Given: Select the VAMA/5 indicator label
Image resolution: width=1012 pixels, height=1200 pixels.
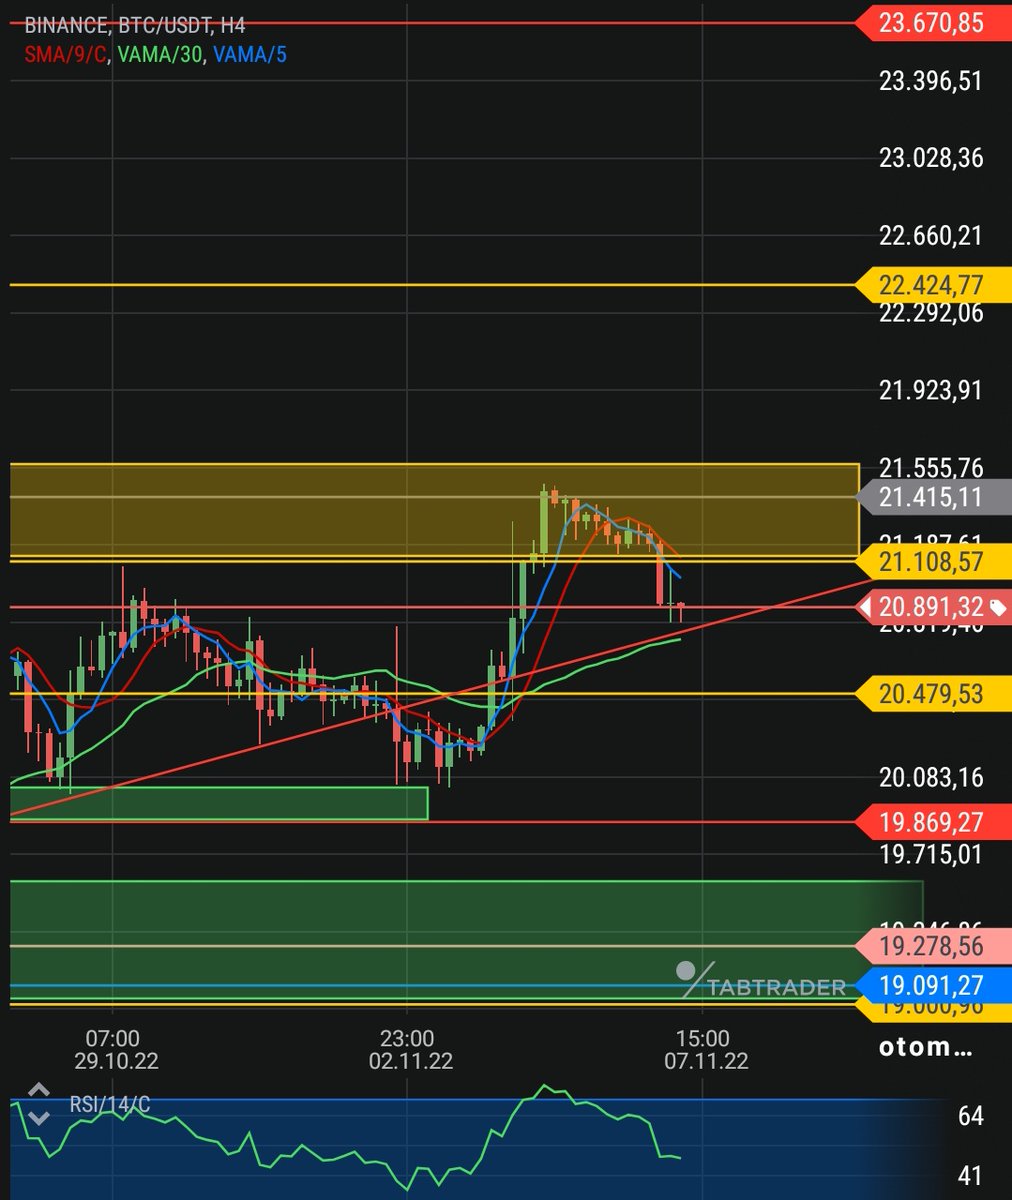Looking at the screenshot, I should [x=250, y=54].
